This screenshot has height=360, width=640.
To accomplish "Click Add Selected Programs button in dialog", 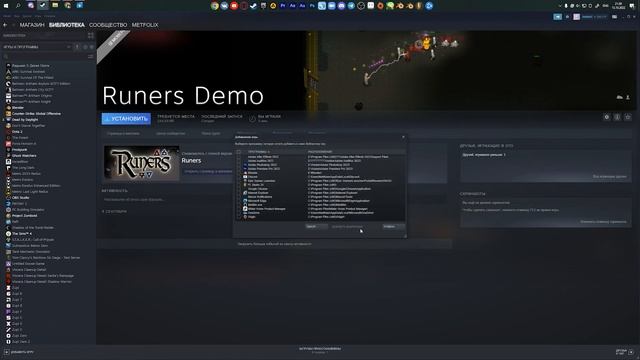I will (347, 227).
